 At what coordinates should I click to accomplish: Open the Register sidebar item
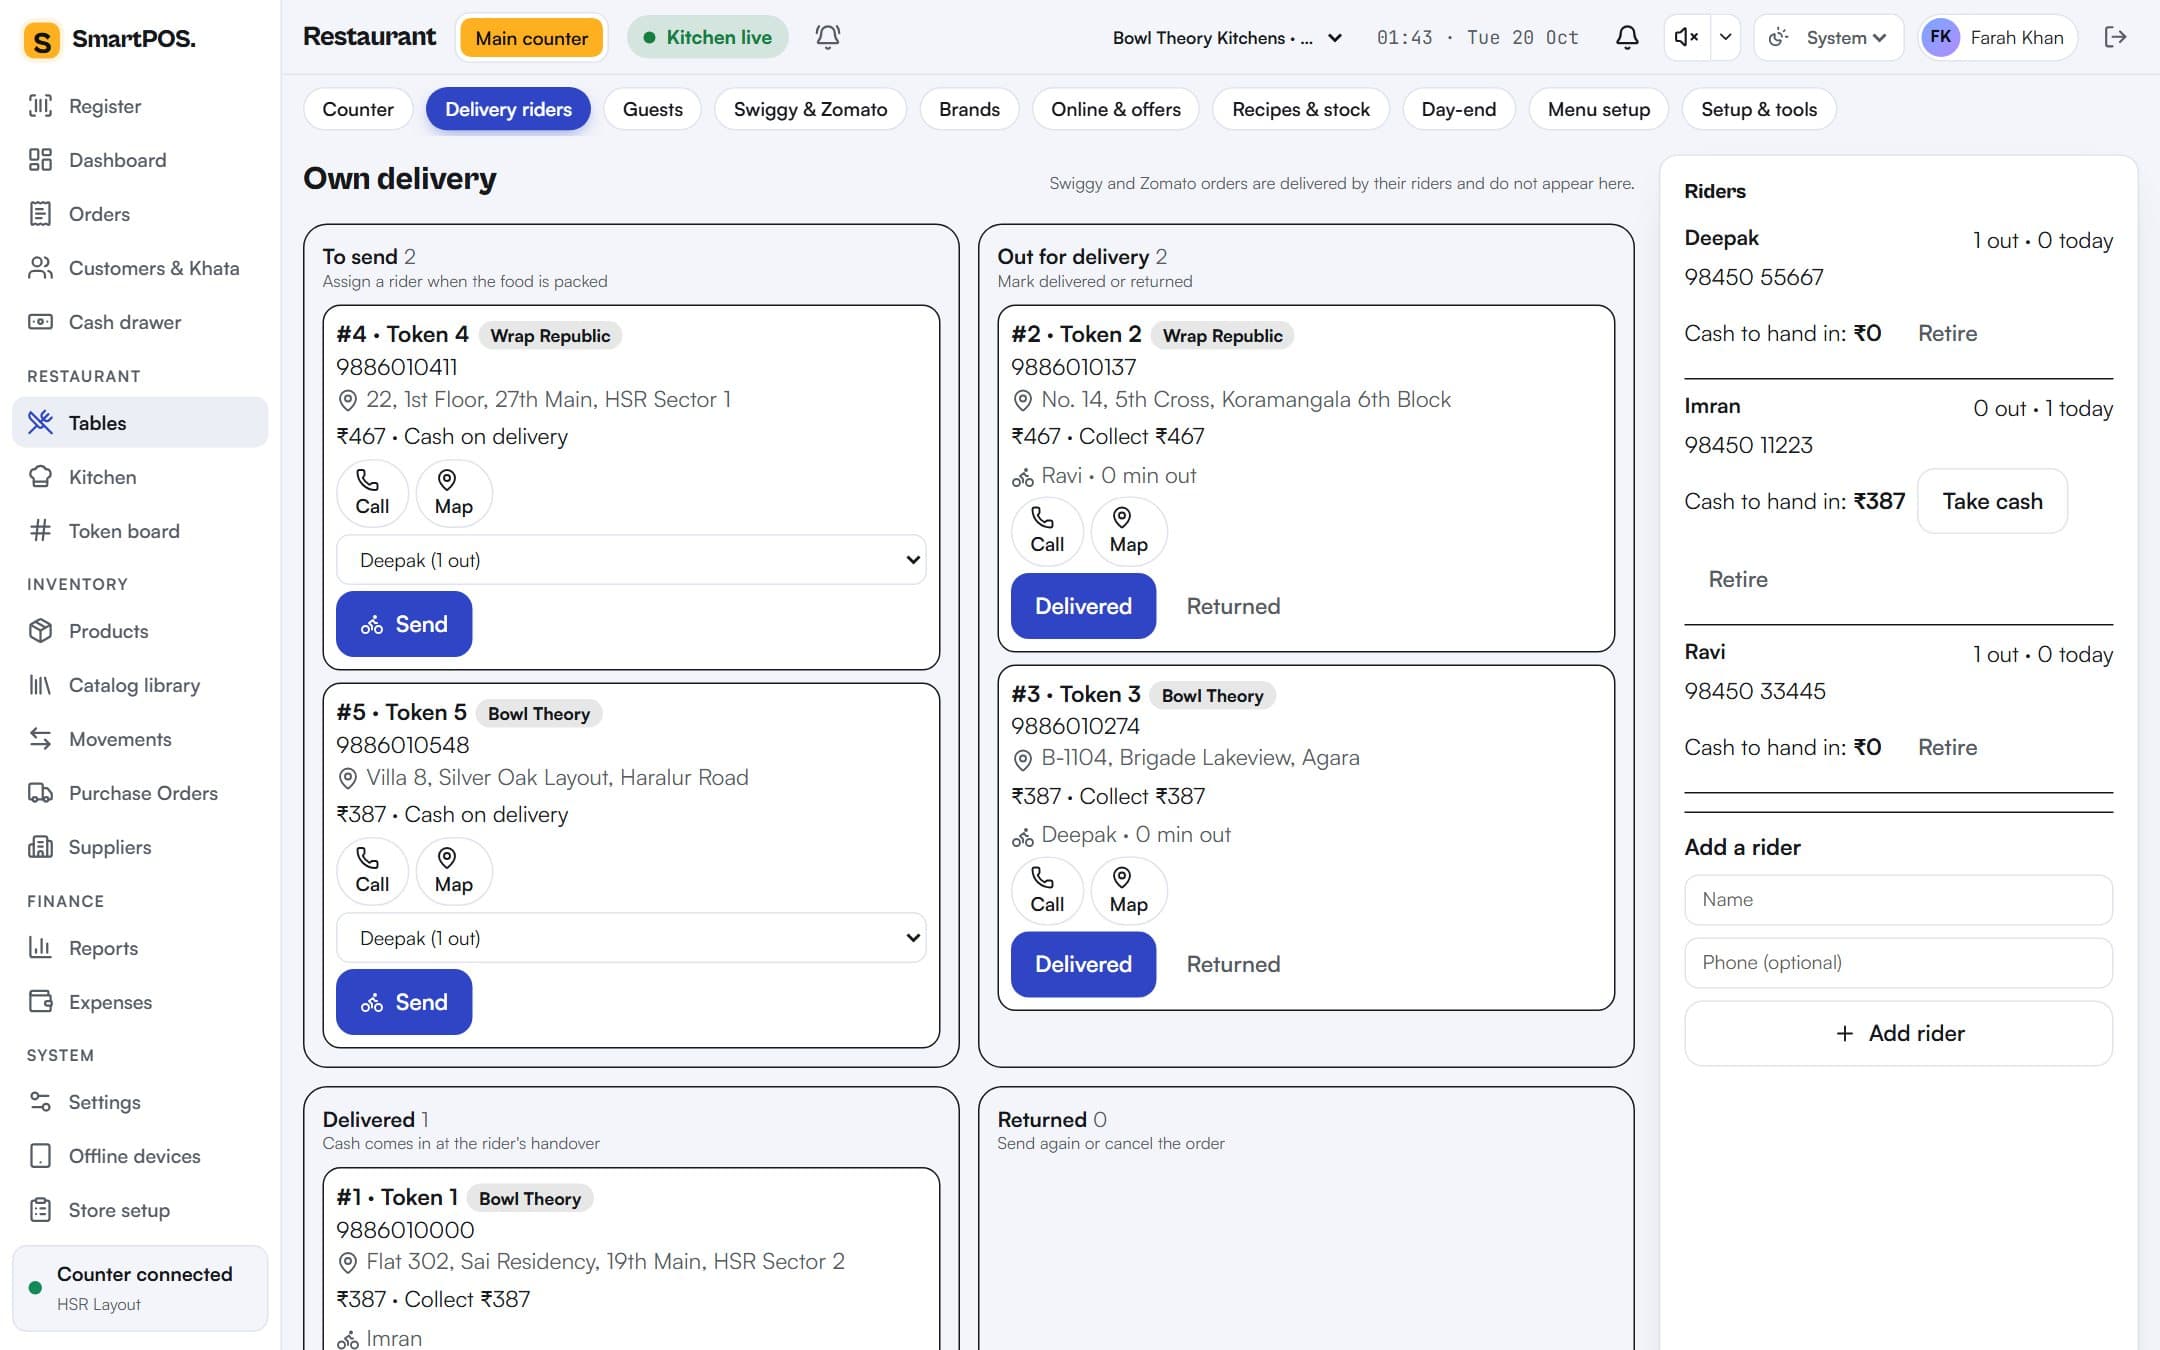tap(140, 106)
